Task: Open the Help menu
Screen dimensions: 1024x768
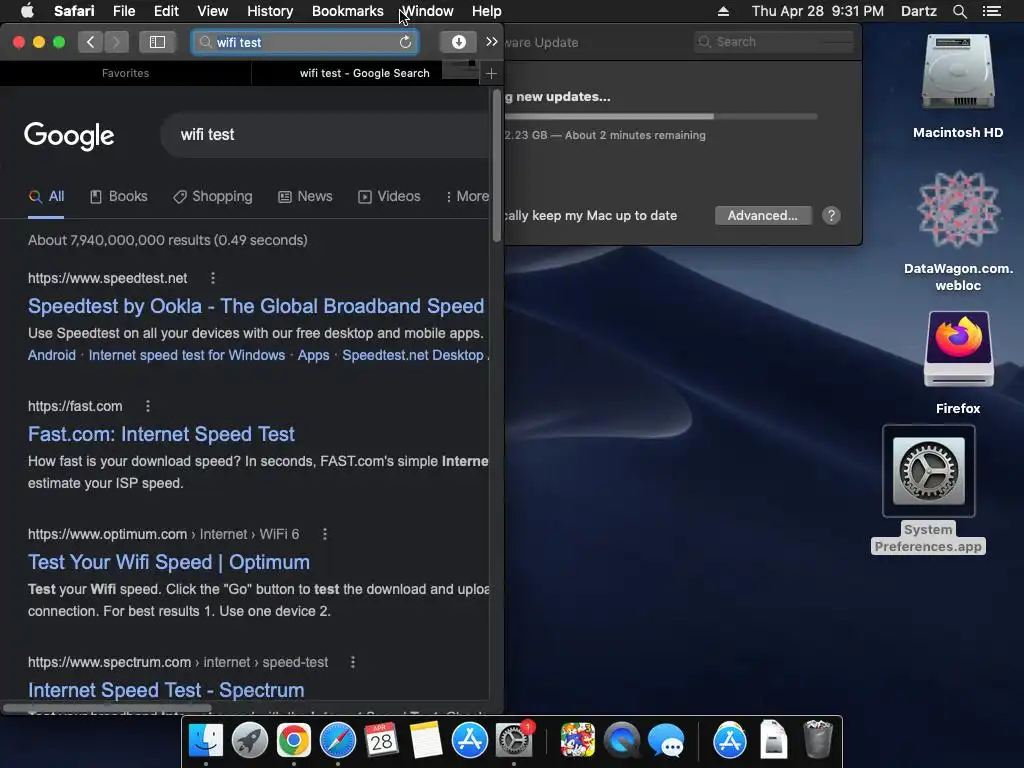Action: [487, 11]
